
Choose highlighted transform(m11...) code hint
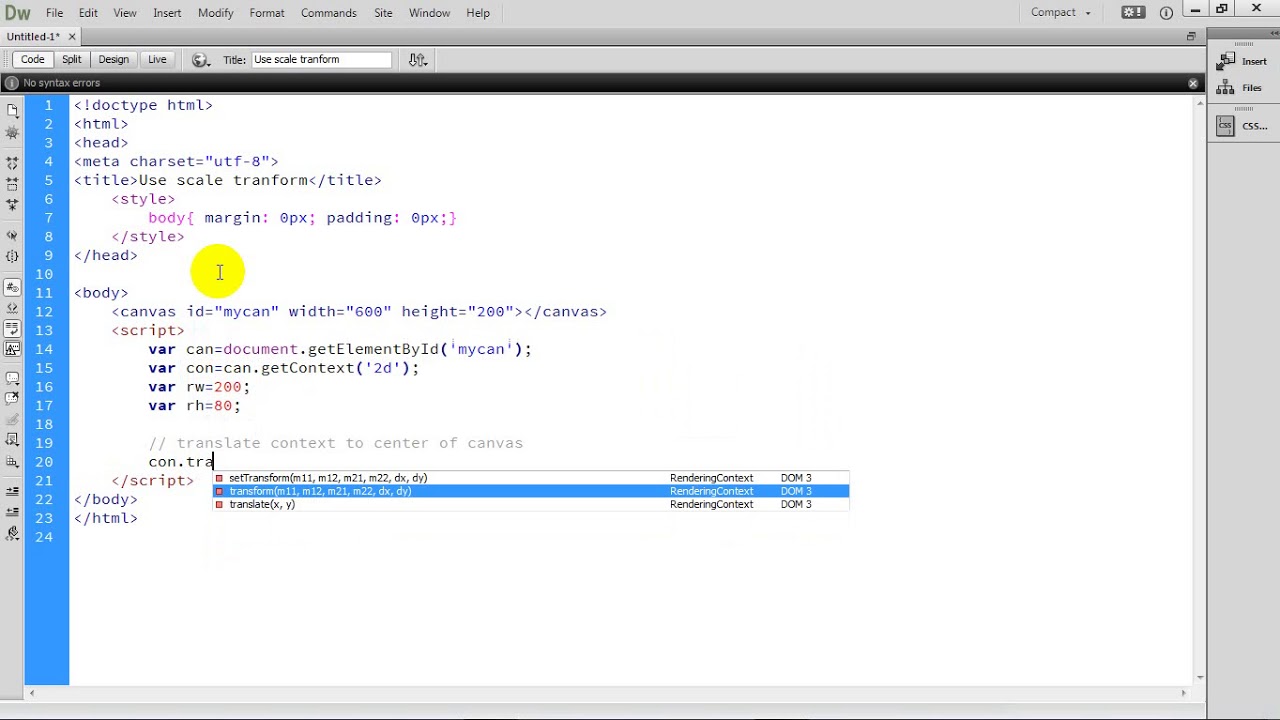click(531, 491)
